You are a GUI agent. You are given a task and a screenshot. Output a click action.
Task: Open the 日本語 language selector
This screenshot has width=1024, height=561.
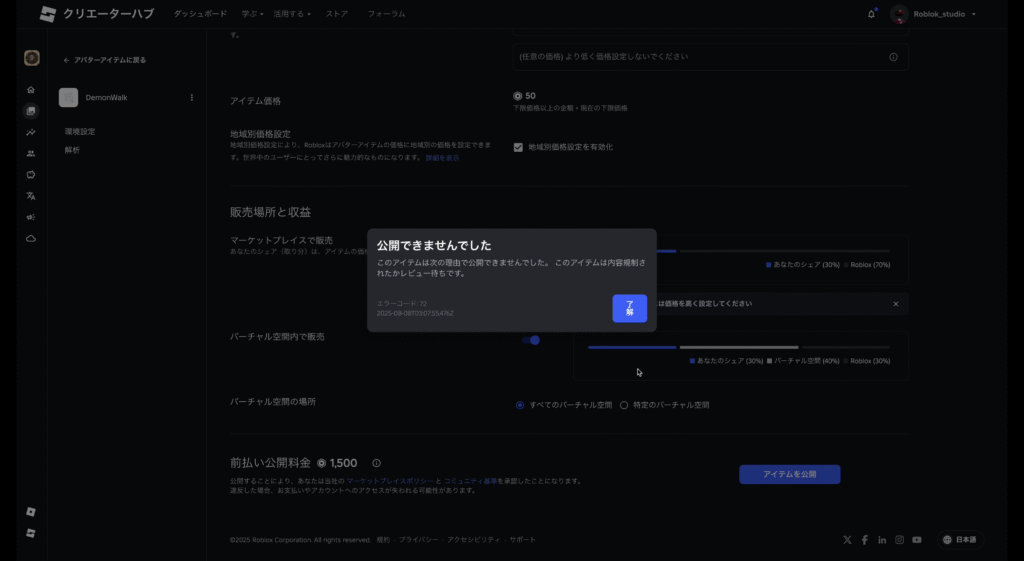[x=960, y=539]
